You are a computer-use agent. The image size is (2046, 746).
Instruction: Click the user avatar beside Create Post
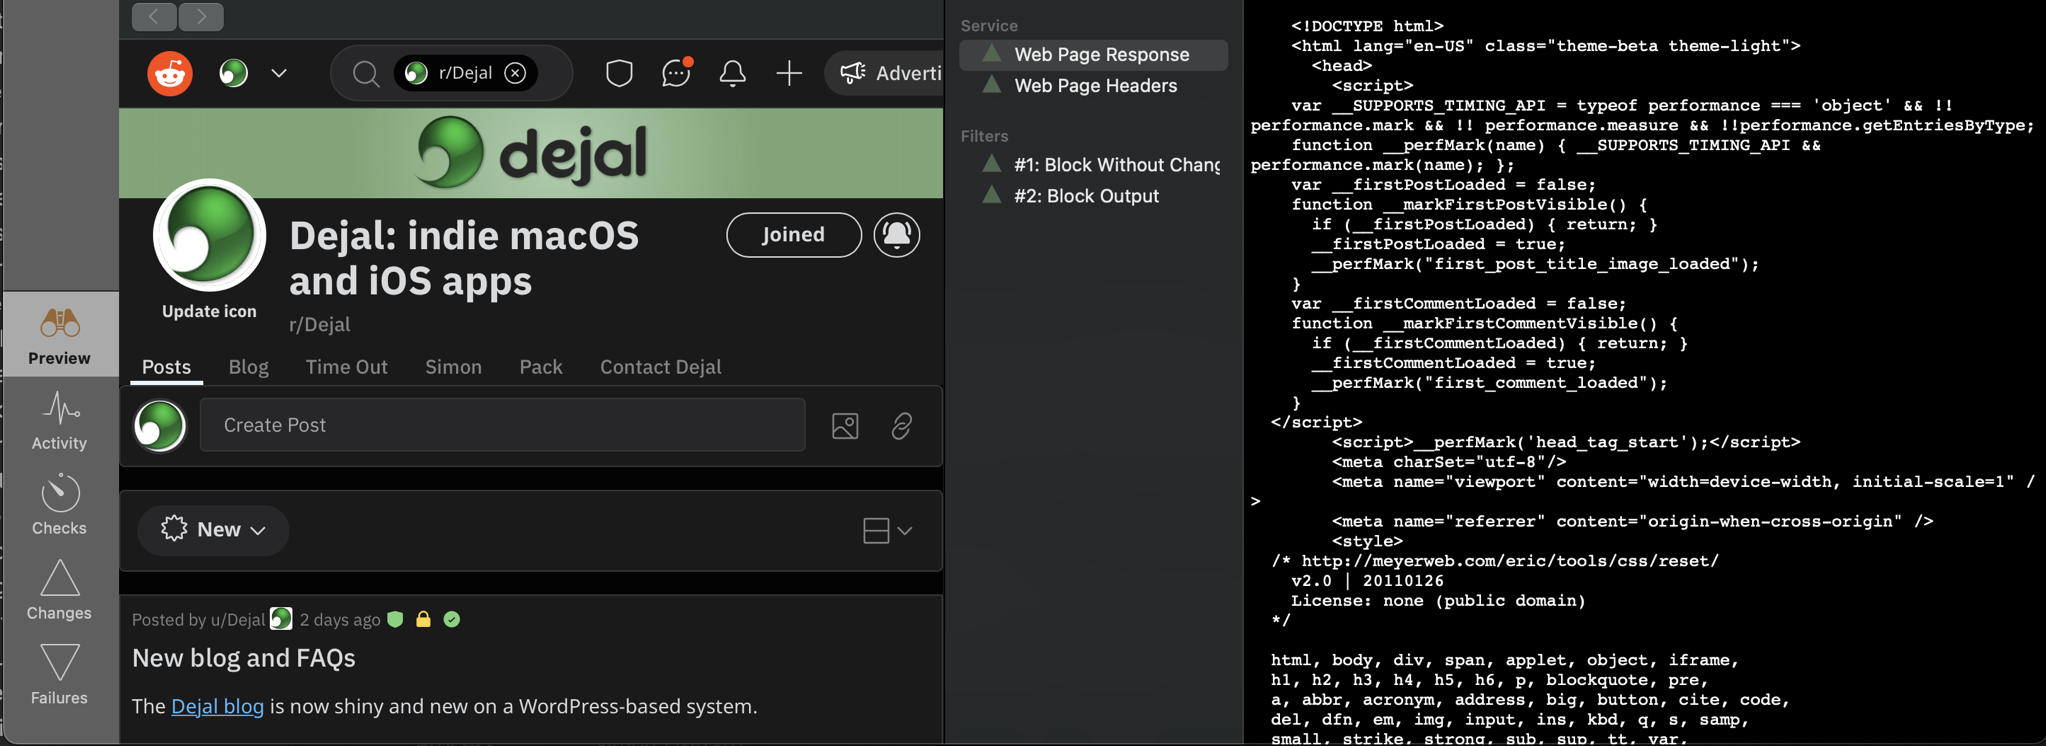160,425
